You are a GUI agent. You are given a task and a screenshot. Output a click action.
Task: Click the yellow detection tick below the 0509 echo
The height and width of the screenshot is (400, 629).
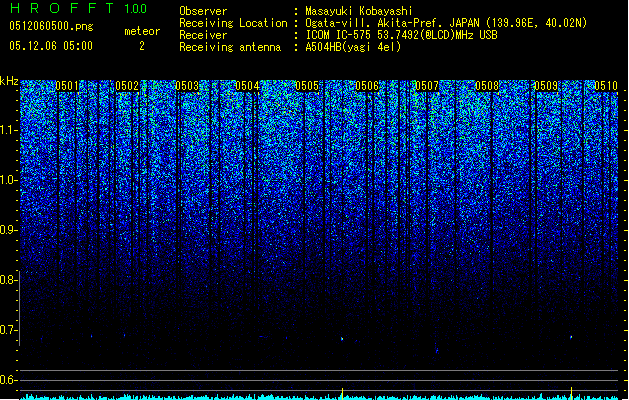click(571, 393)
